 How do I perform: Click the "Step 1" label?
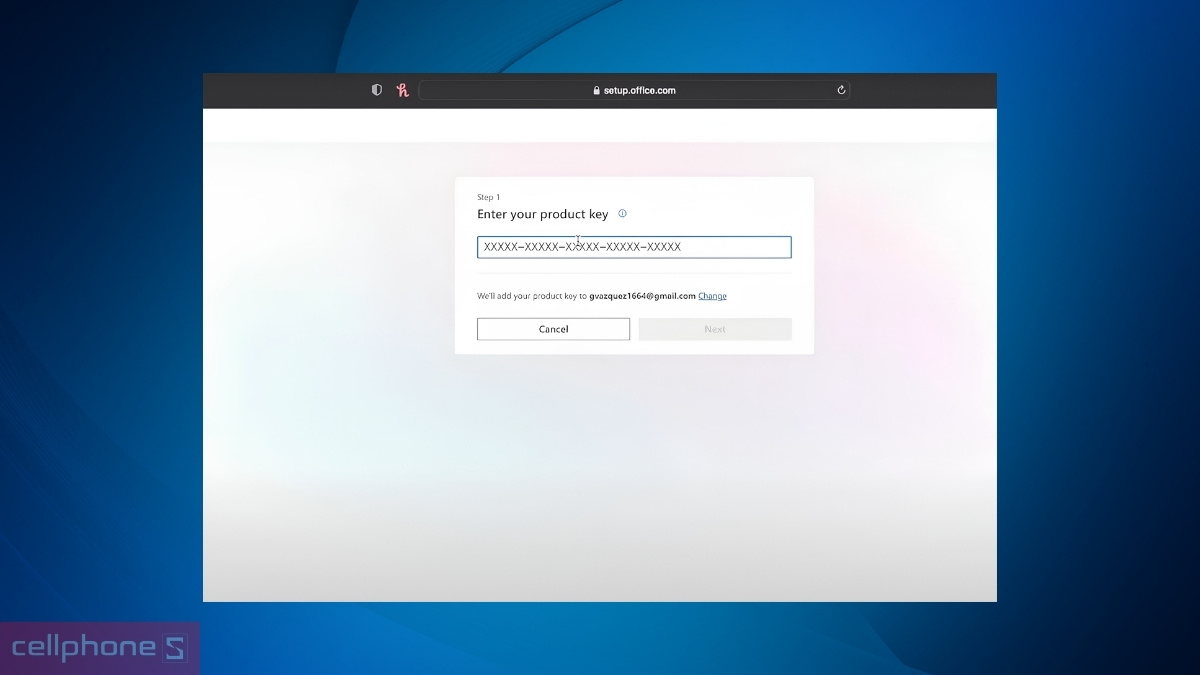coord(488,198)
